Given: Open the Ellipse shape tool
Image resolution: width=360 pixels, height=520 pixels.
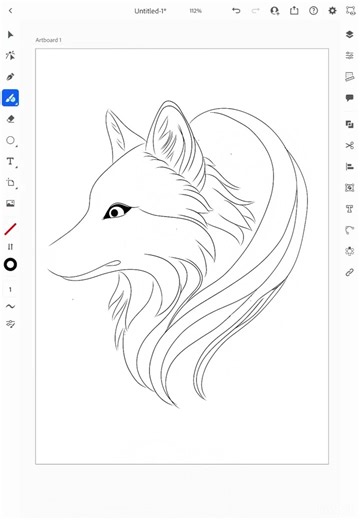Looking at the screenshot, I should [10, 140].
